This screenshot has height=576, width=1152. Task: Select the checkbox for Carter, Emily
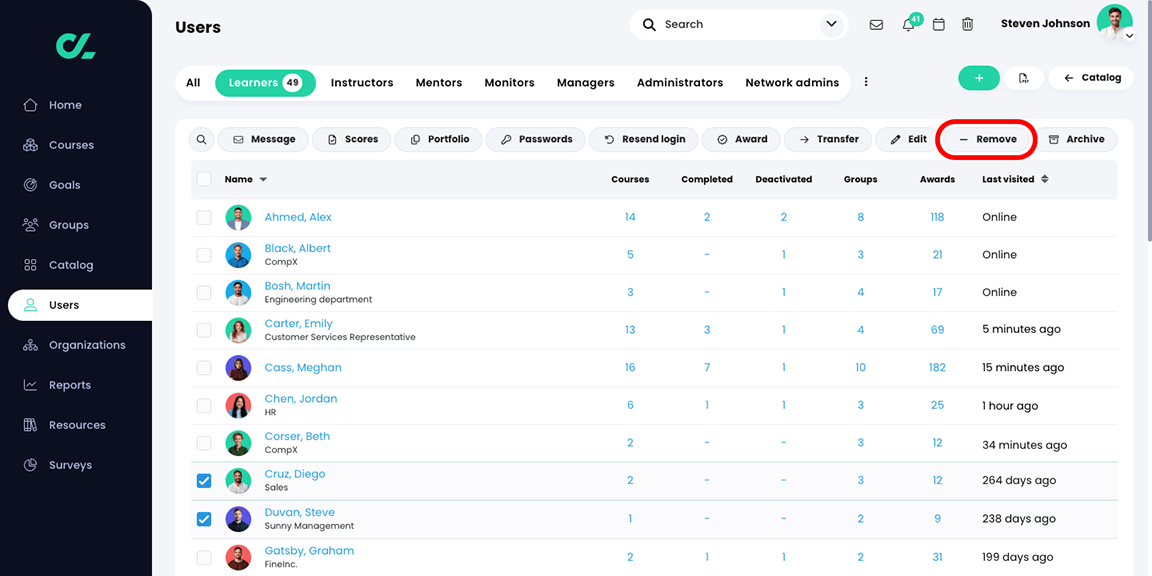coord(204,329)
